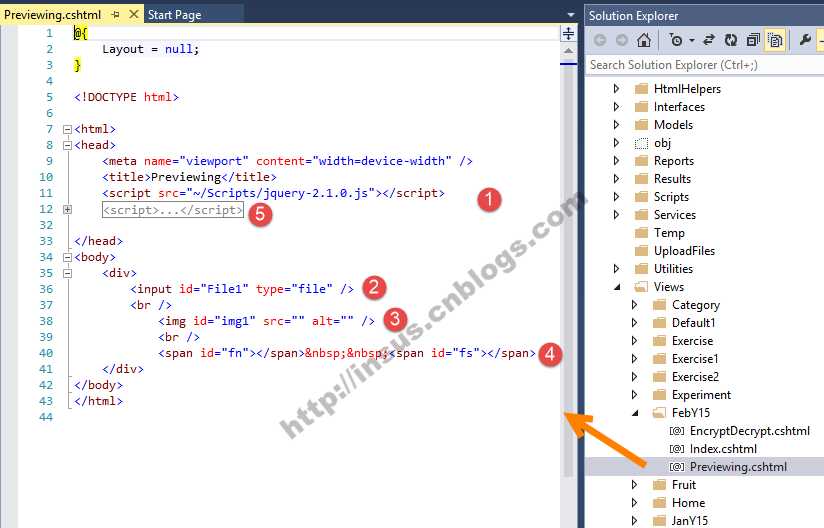Click the 'File1' input tag line
This screenshot has width=824, height=528.
(242, 289)
